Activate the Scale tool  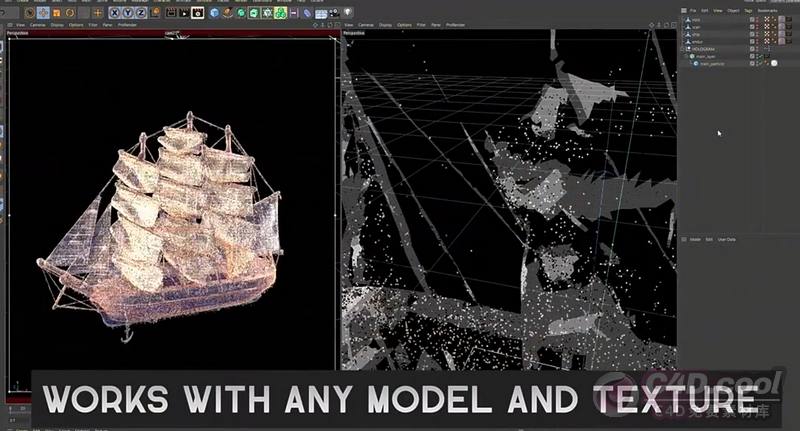[x=56, y=12]
